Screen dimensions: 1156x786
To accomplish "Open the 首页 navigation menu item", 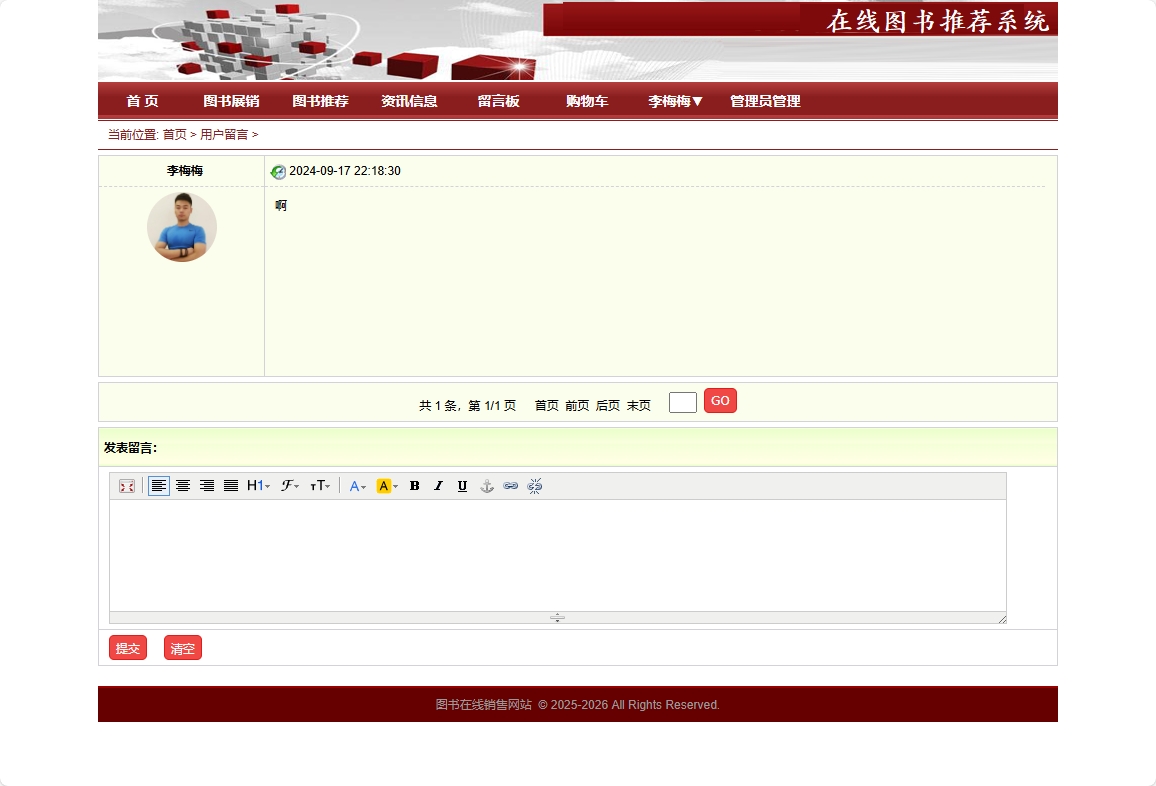I will click(x=142, y=101).
